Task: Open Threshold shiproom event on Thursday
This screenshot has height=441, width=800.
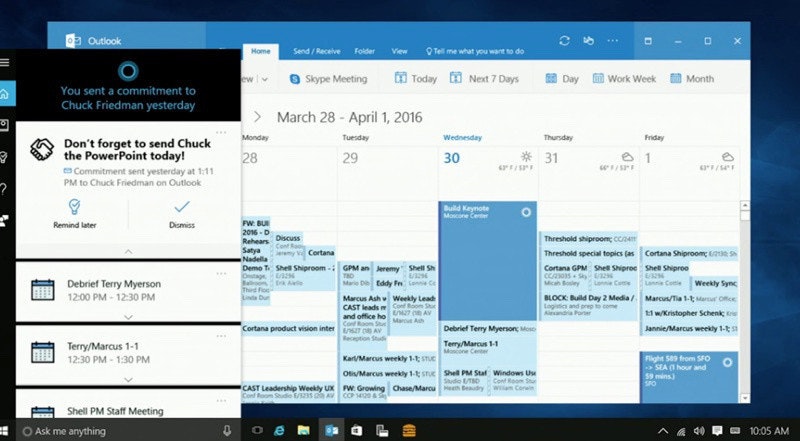Action: click(x=589, y=239)
